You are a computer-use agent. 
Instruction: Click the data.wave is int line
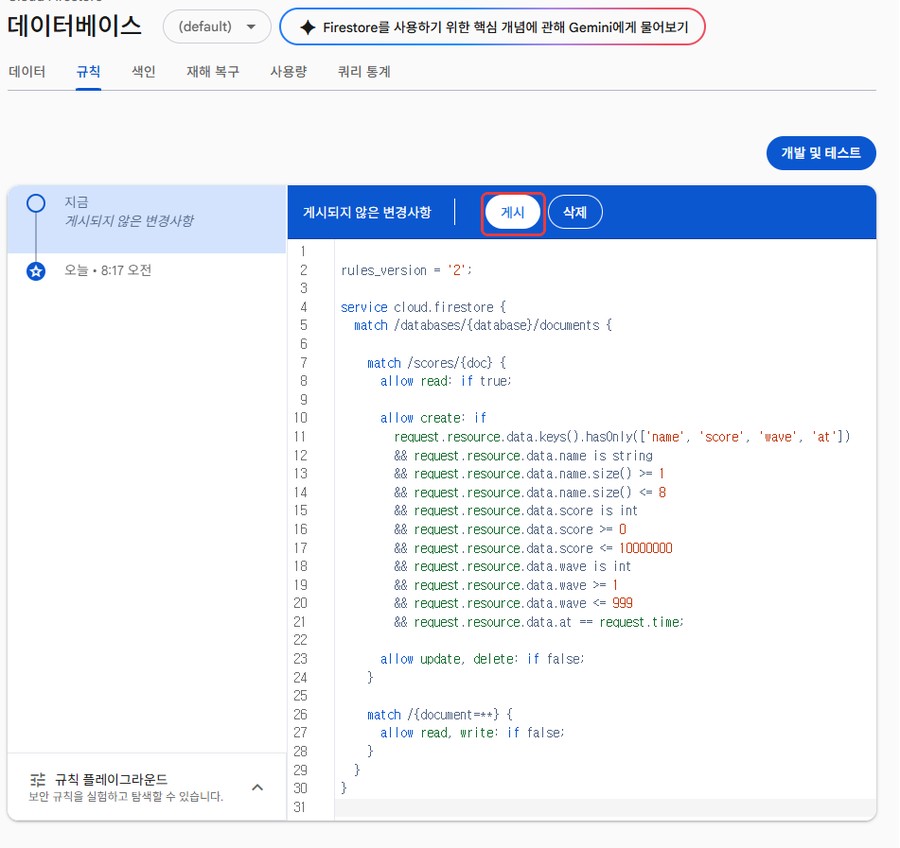click(513, 567)
